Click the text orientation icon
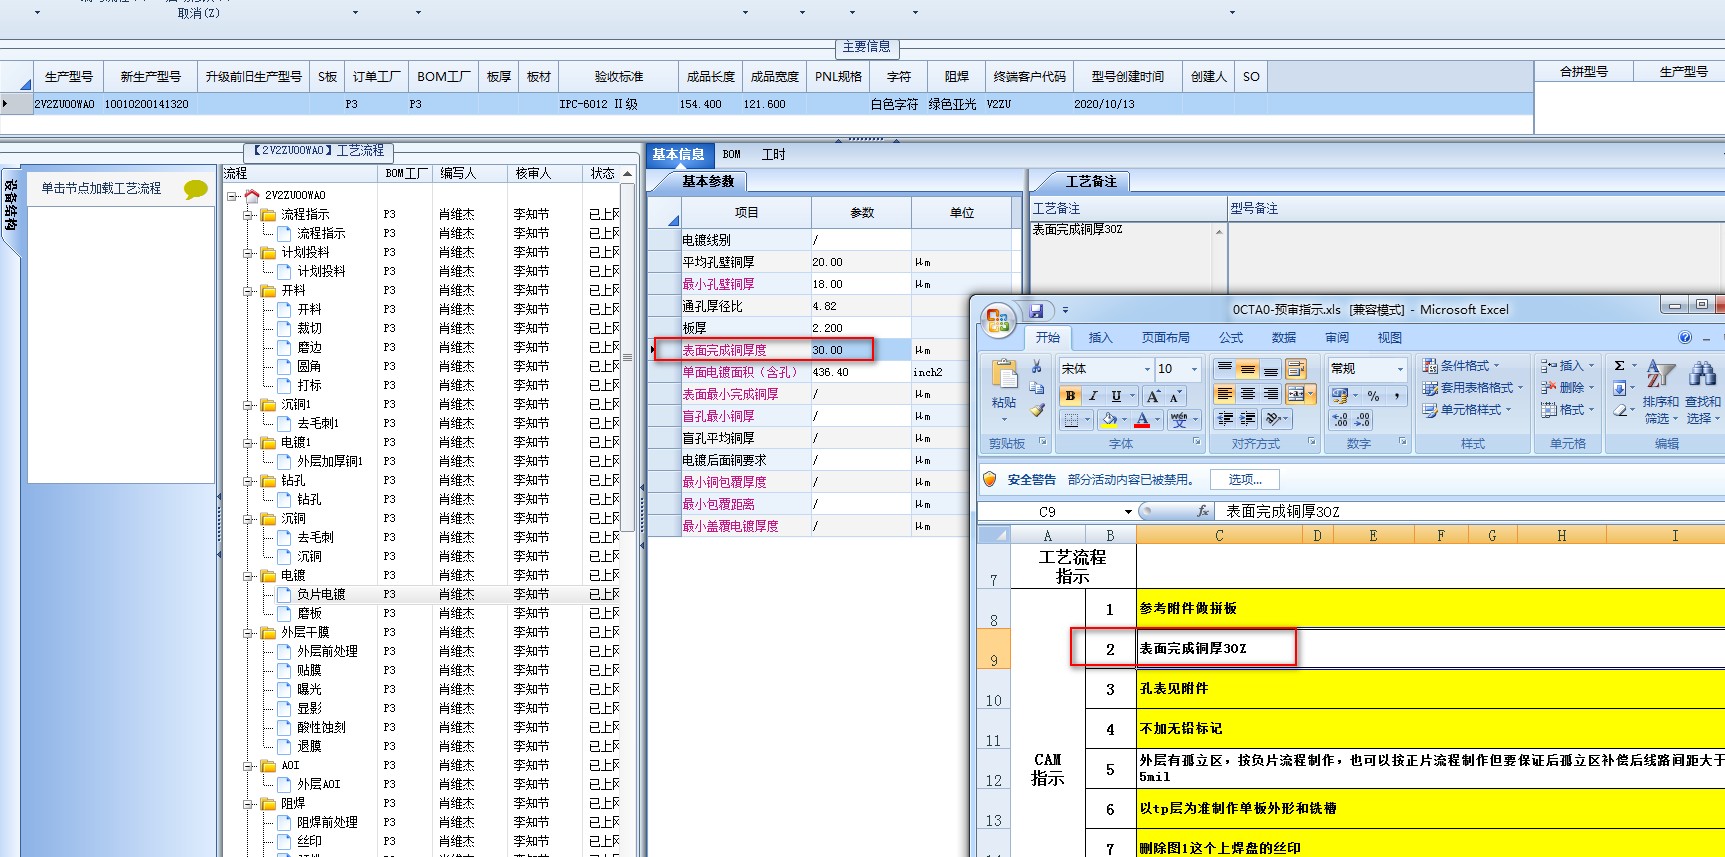The height and width of the screenshot is (857, 1725). (x=1272, y=419)
